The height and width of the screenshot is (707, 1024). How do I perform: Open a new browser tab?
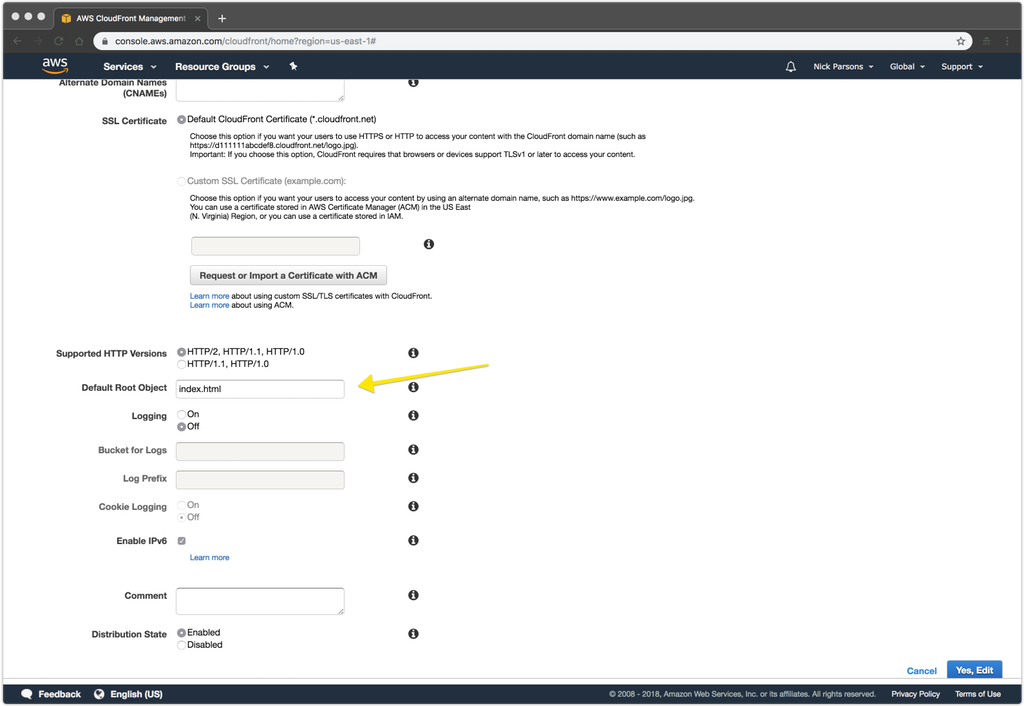(x=222, y=18)
